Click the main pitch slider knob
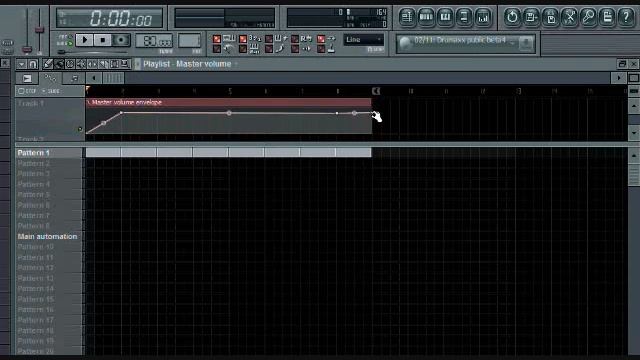Screen dimensions: 640x360 (x=40, y=30)
